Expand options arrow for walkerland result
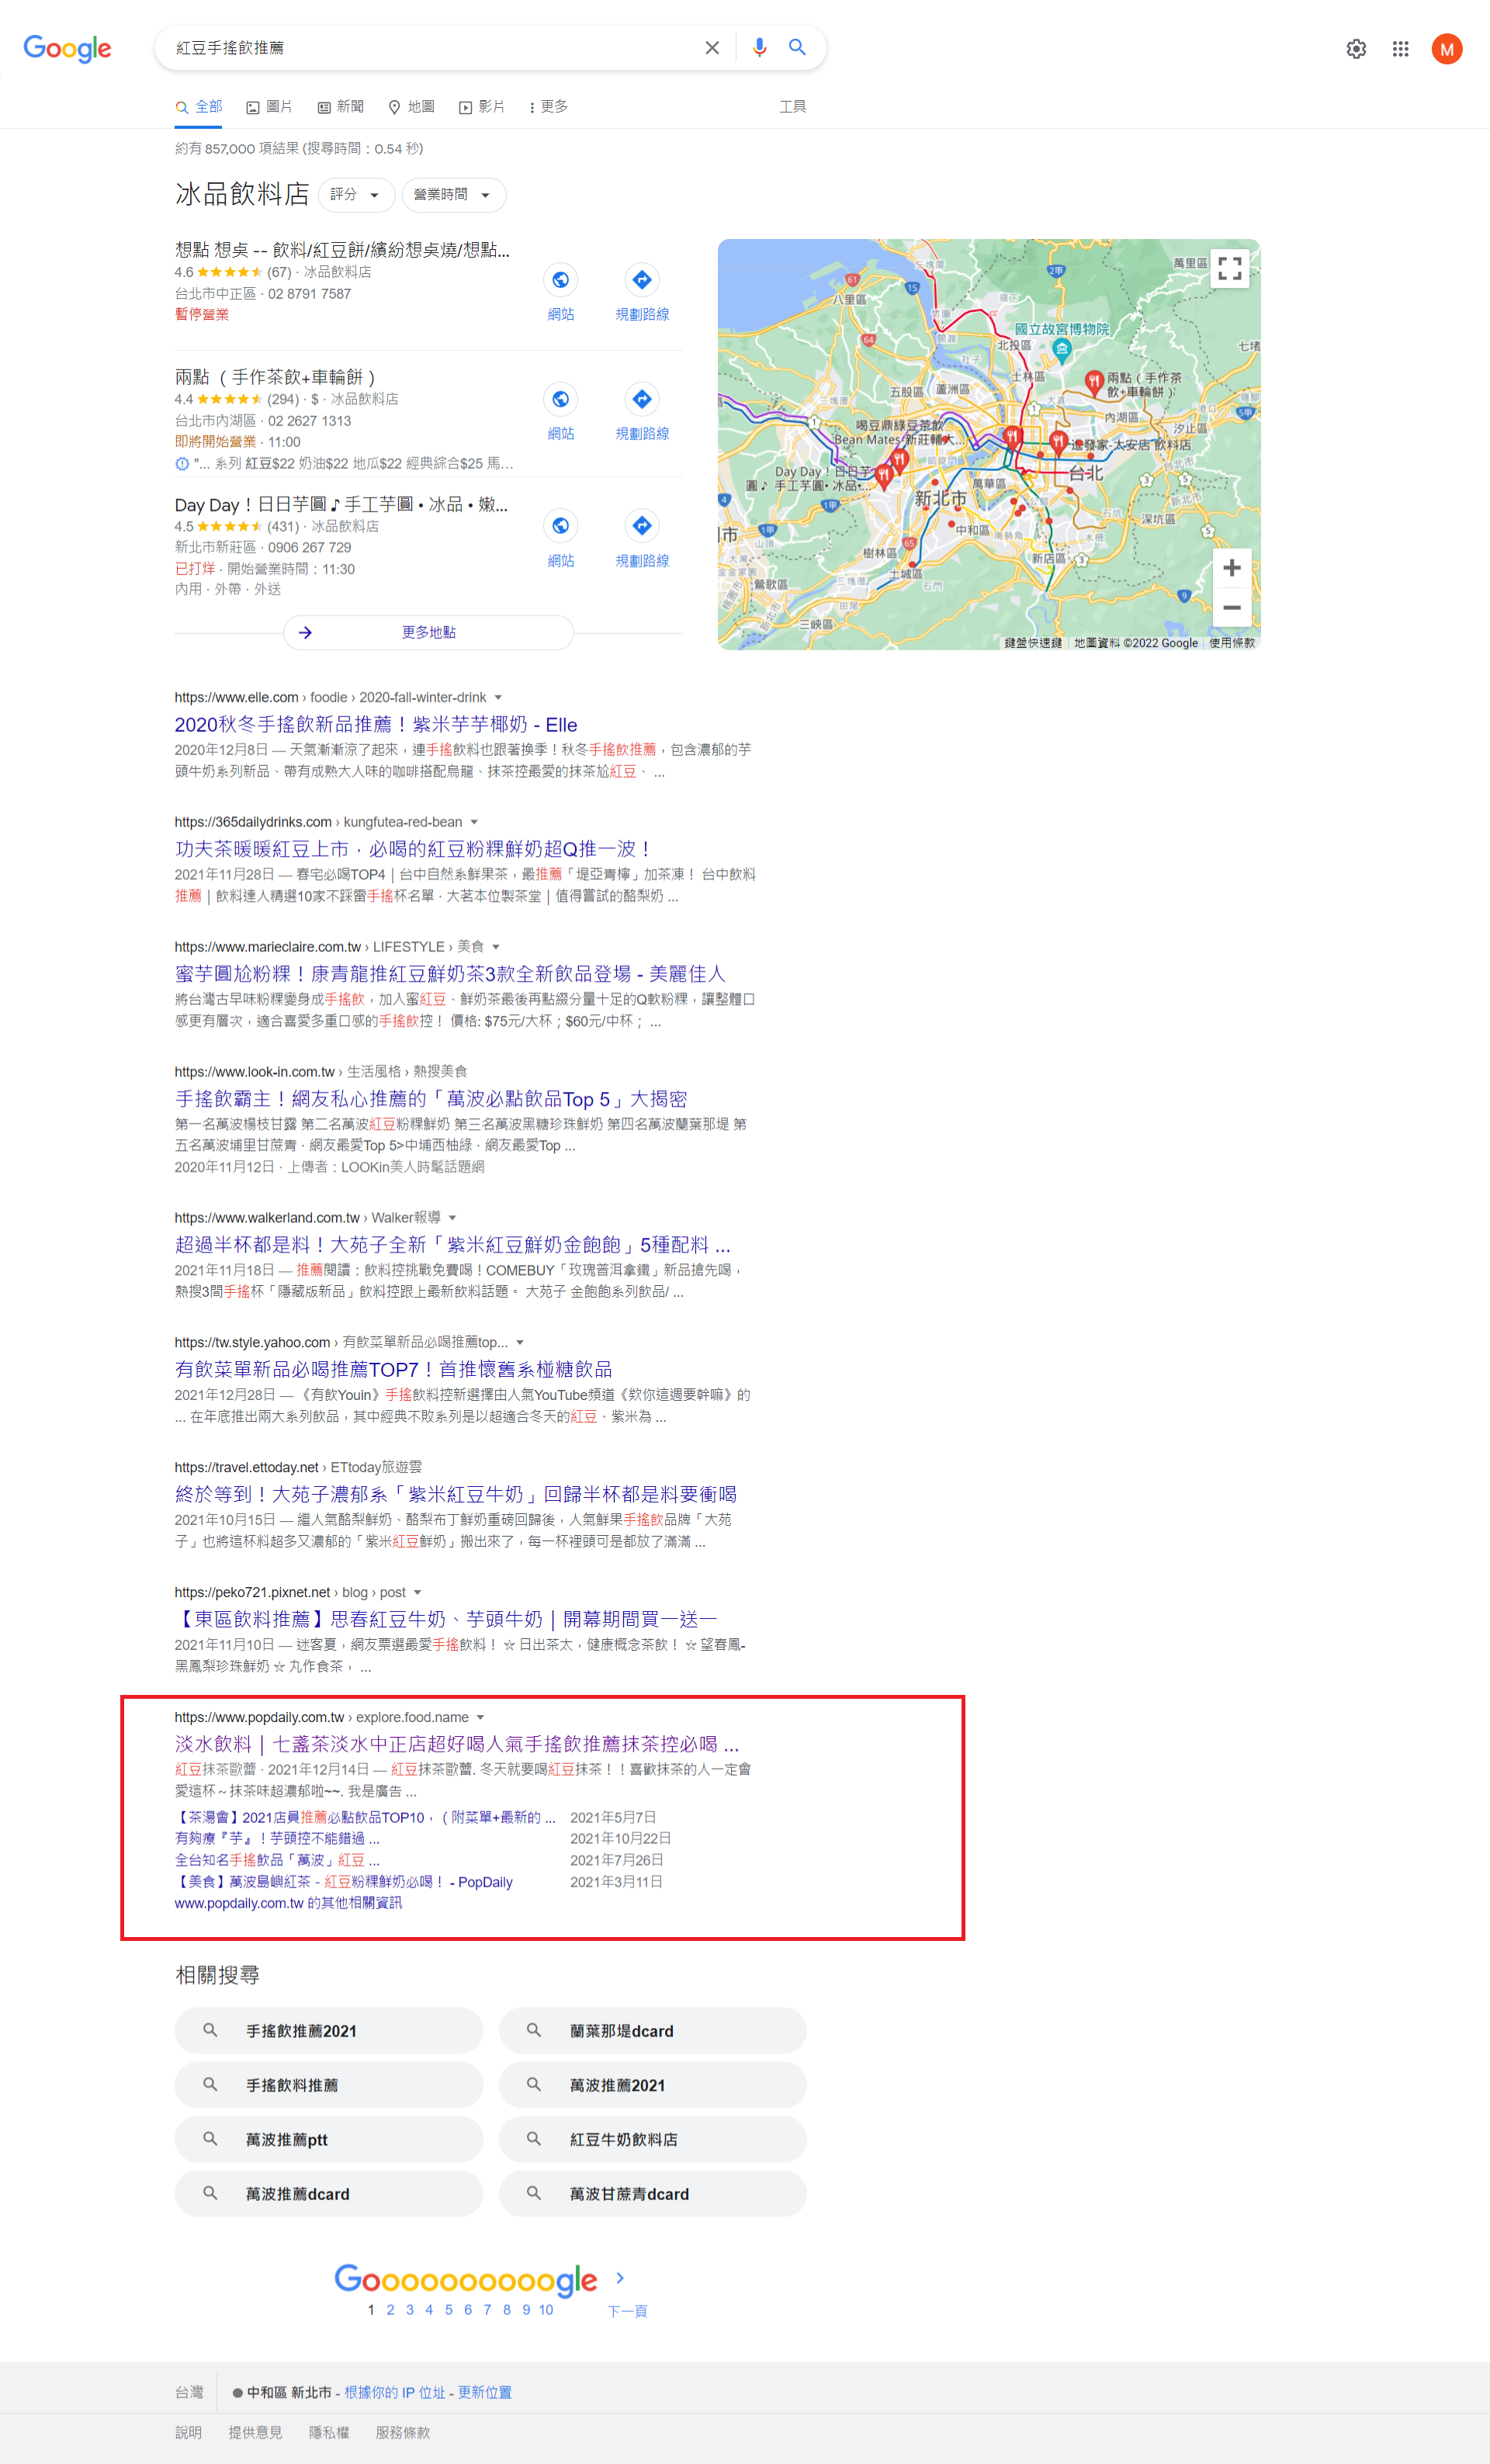This screenshot has width=1490, height=2464. (x=453, y=1218)
